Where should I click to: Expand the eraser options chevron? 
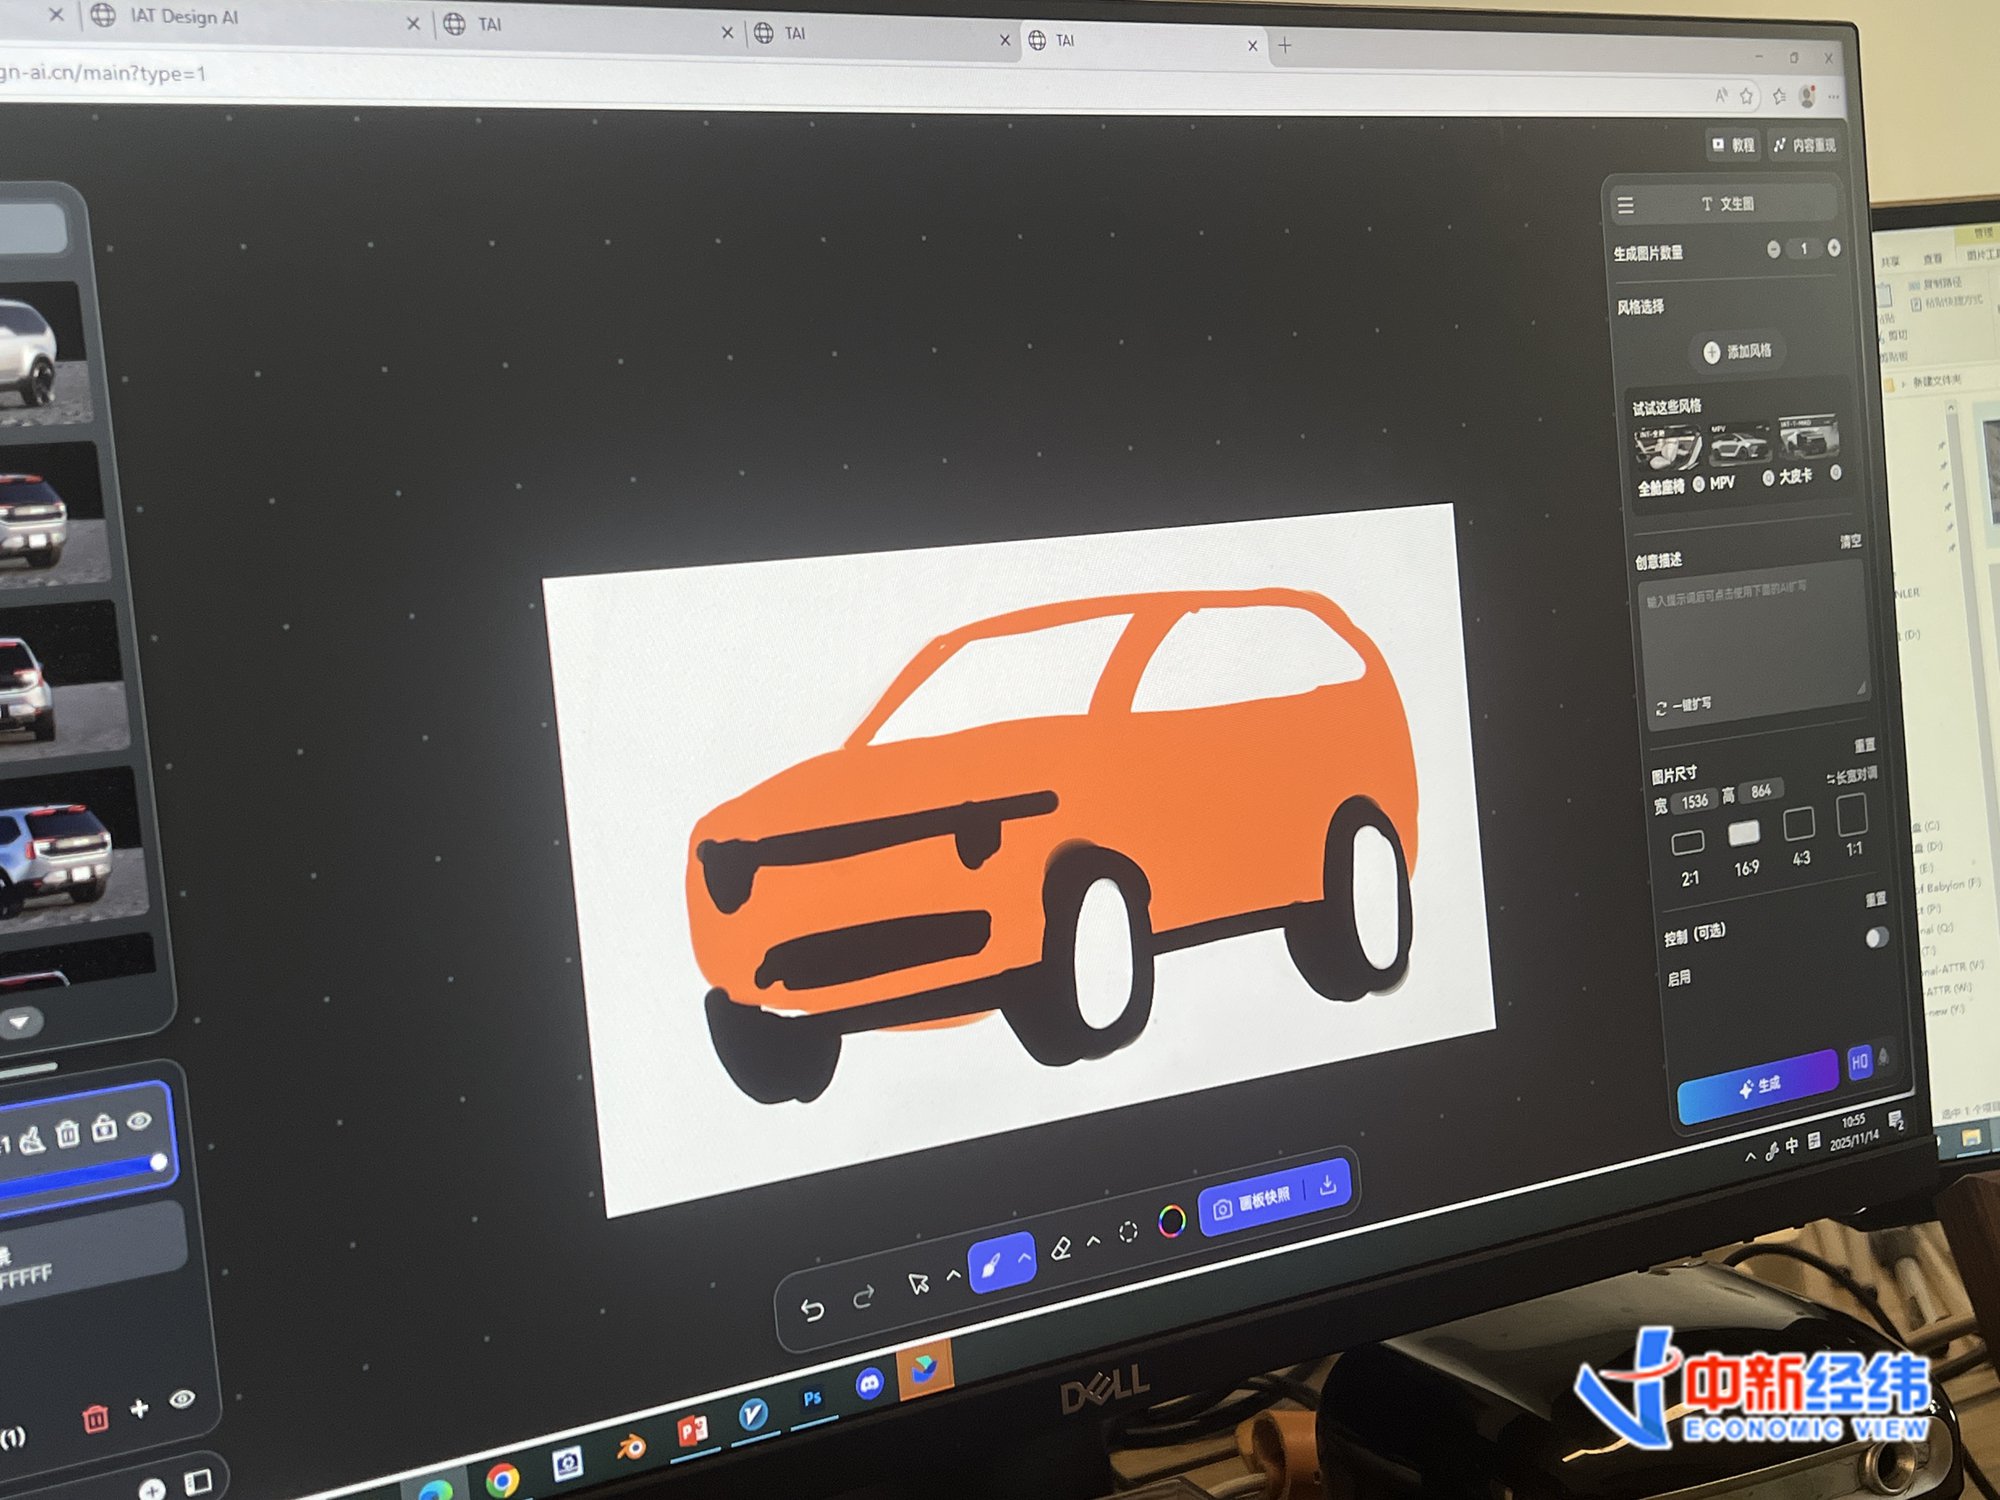pyautogui.click(x=1094, y=1241)
